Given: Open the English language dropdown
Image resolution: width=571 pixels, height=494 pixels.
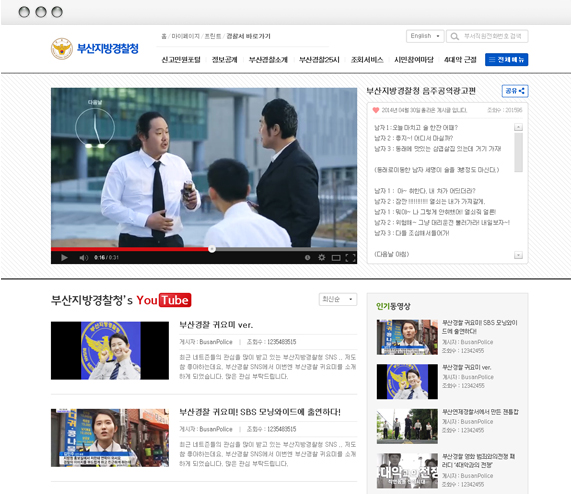Looking at the screenshot, I should pyautogui.click(x=425, y=36).
